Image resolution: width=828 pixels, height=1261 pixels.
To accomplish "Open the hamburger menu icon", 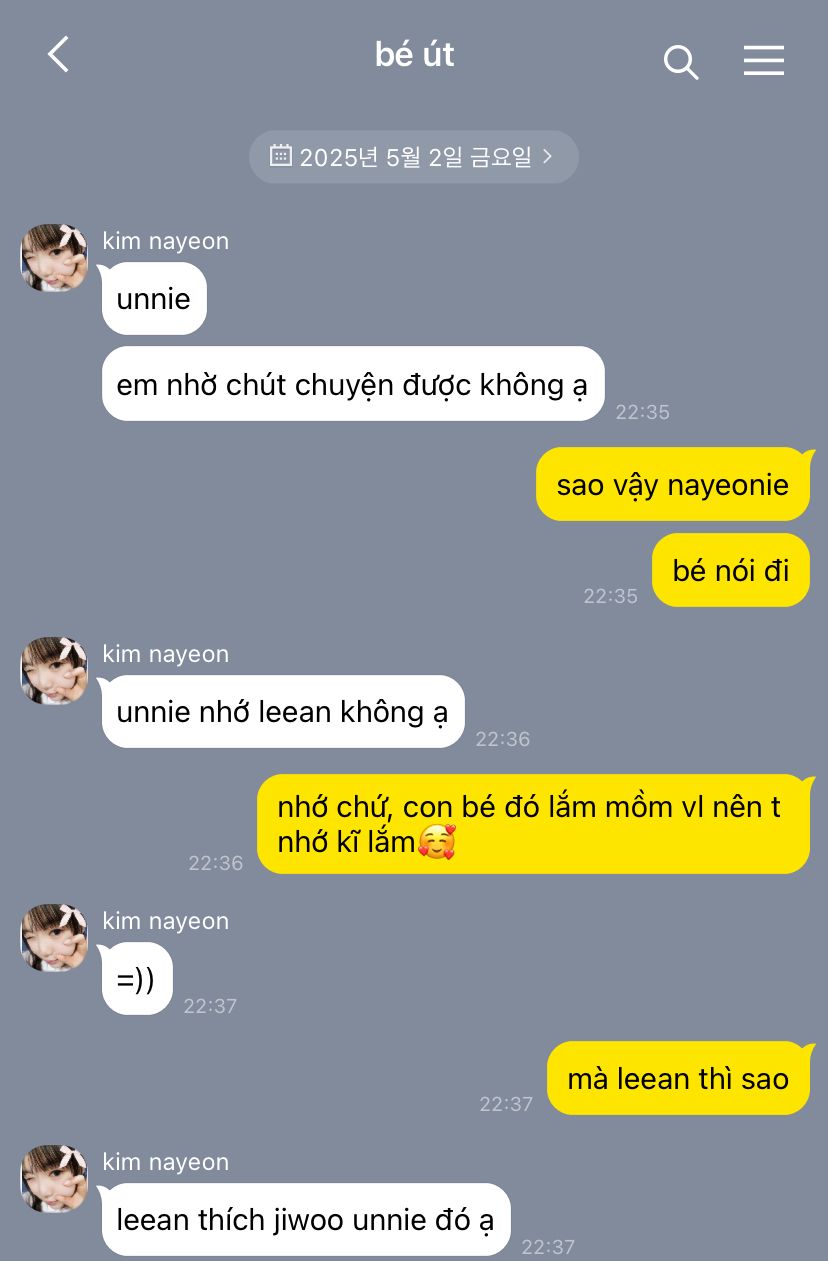I will click(764, 61).
